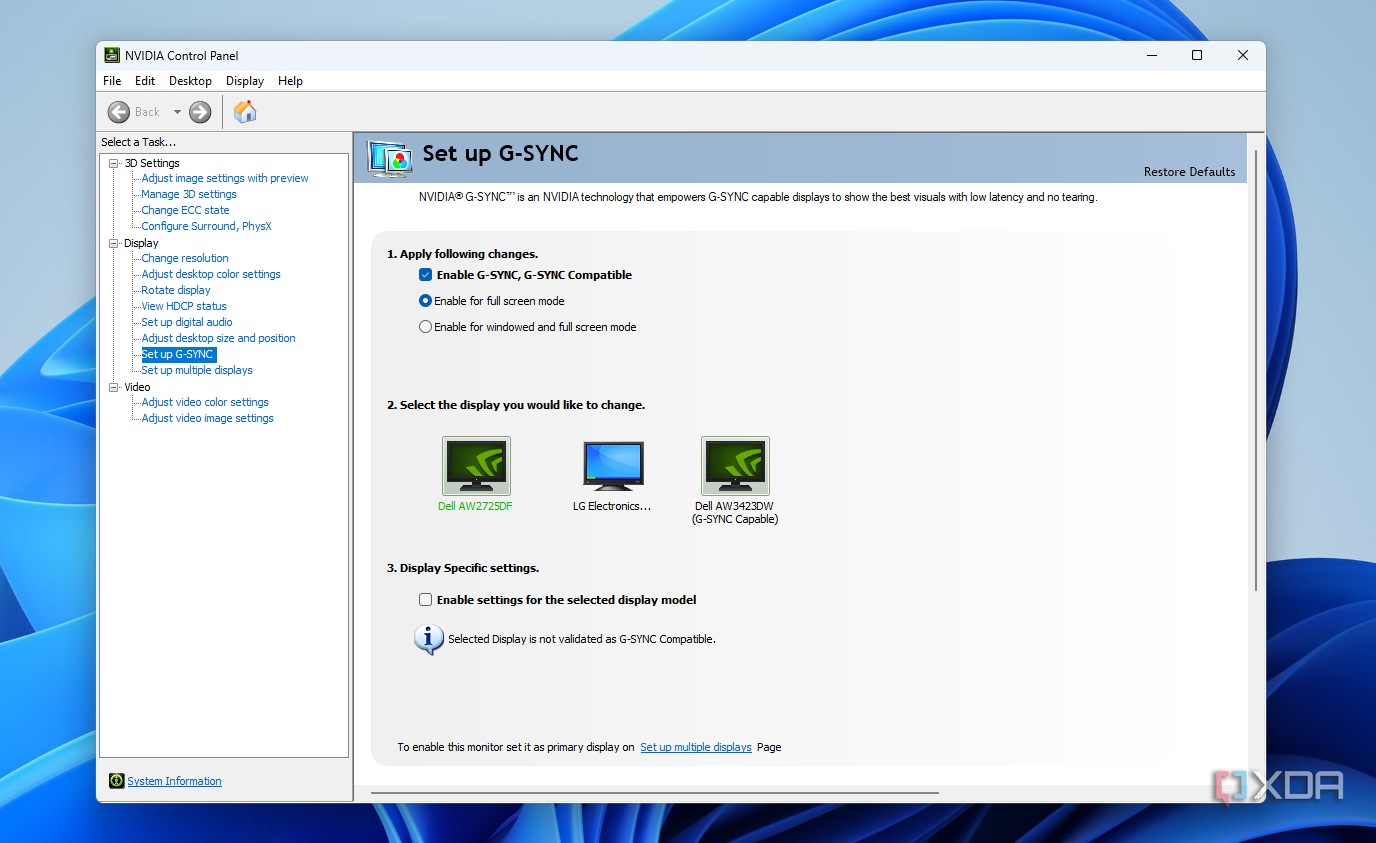1376x843 pixels.
Task: Open the Back button dropdown arrow
Action: (x=178, y=112)
